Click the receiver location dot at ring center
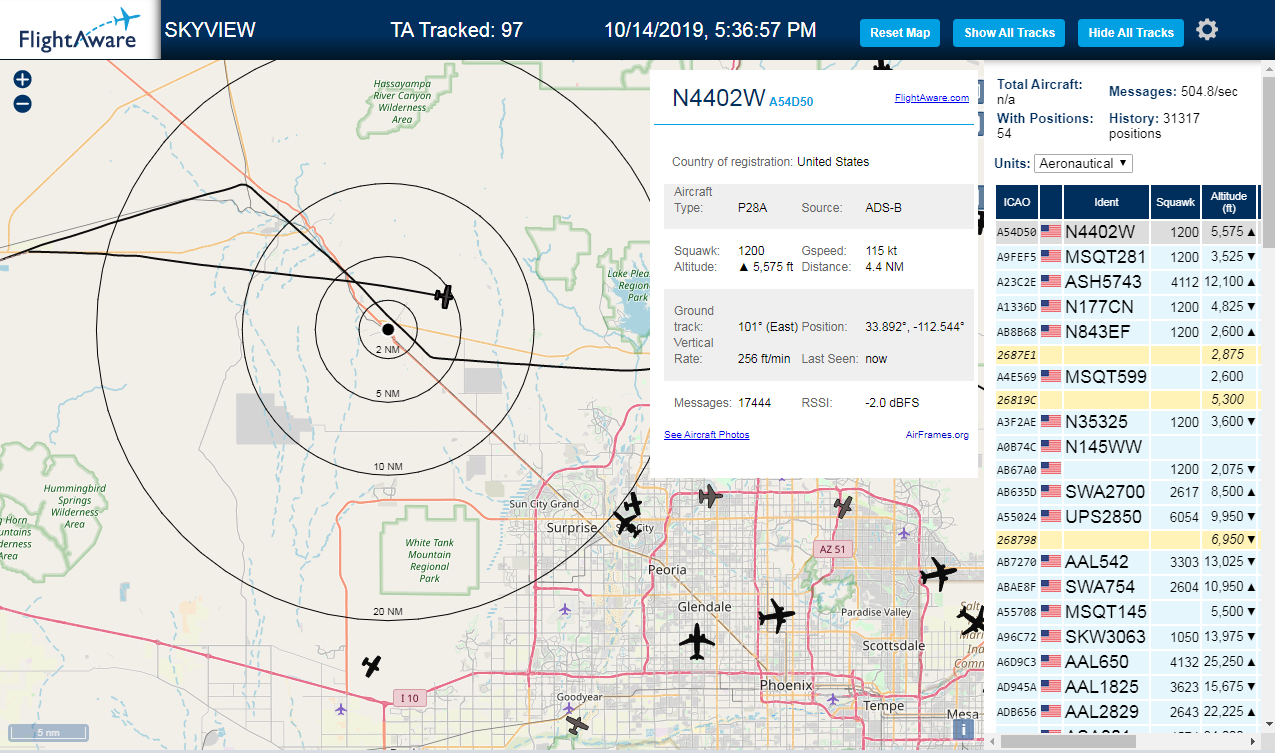1275x753 pixels. pos(388,329)
